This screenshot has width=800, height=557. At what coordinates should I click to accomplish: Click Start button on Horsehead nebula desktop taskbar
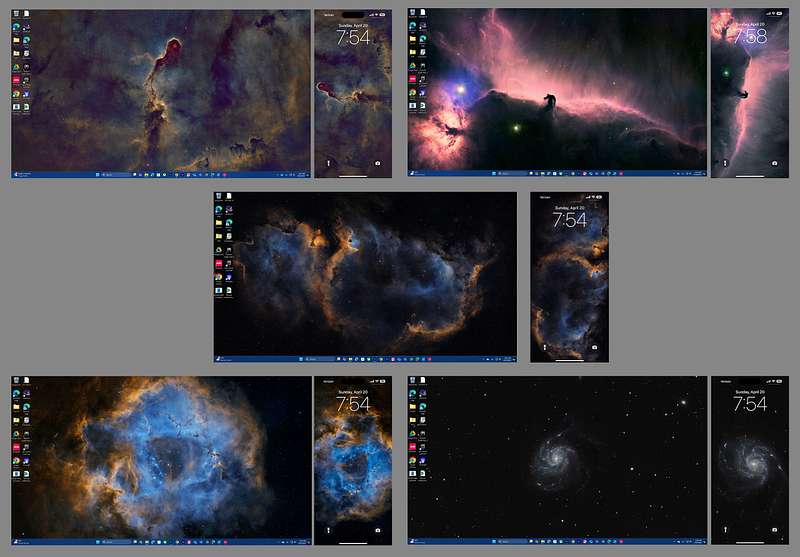pos(494,173)
